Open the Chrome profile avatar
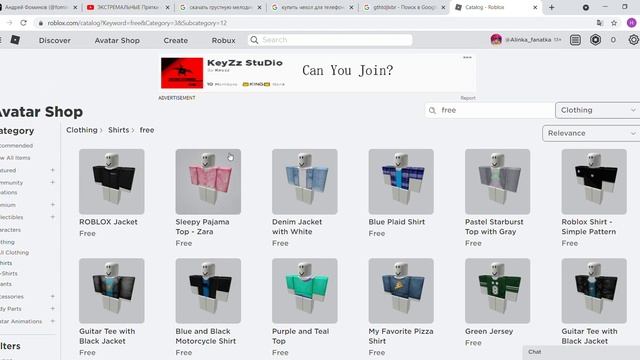This screenshot has width=640, height=360. pyautogui.click(x=631, y=23)
